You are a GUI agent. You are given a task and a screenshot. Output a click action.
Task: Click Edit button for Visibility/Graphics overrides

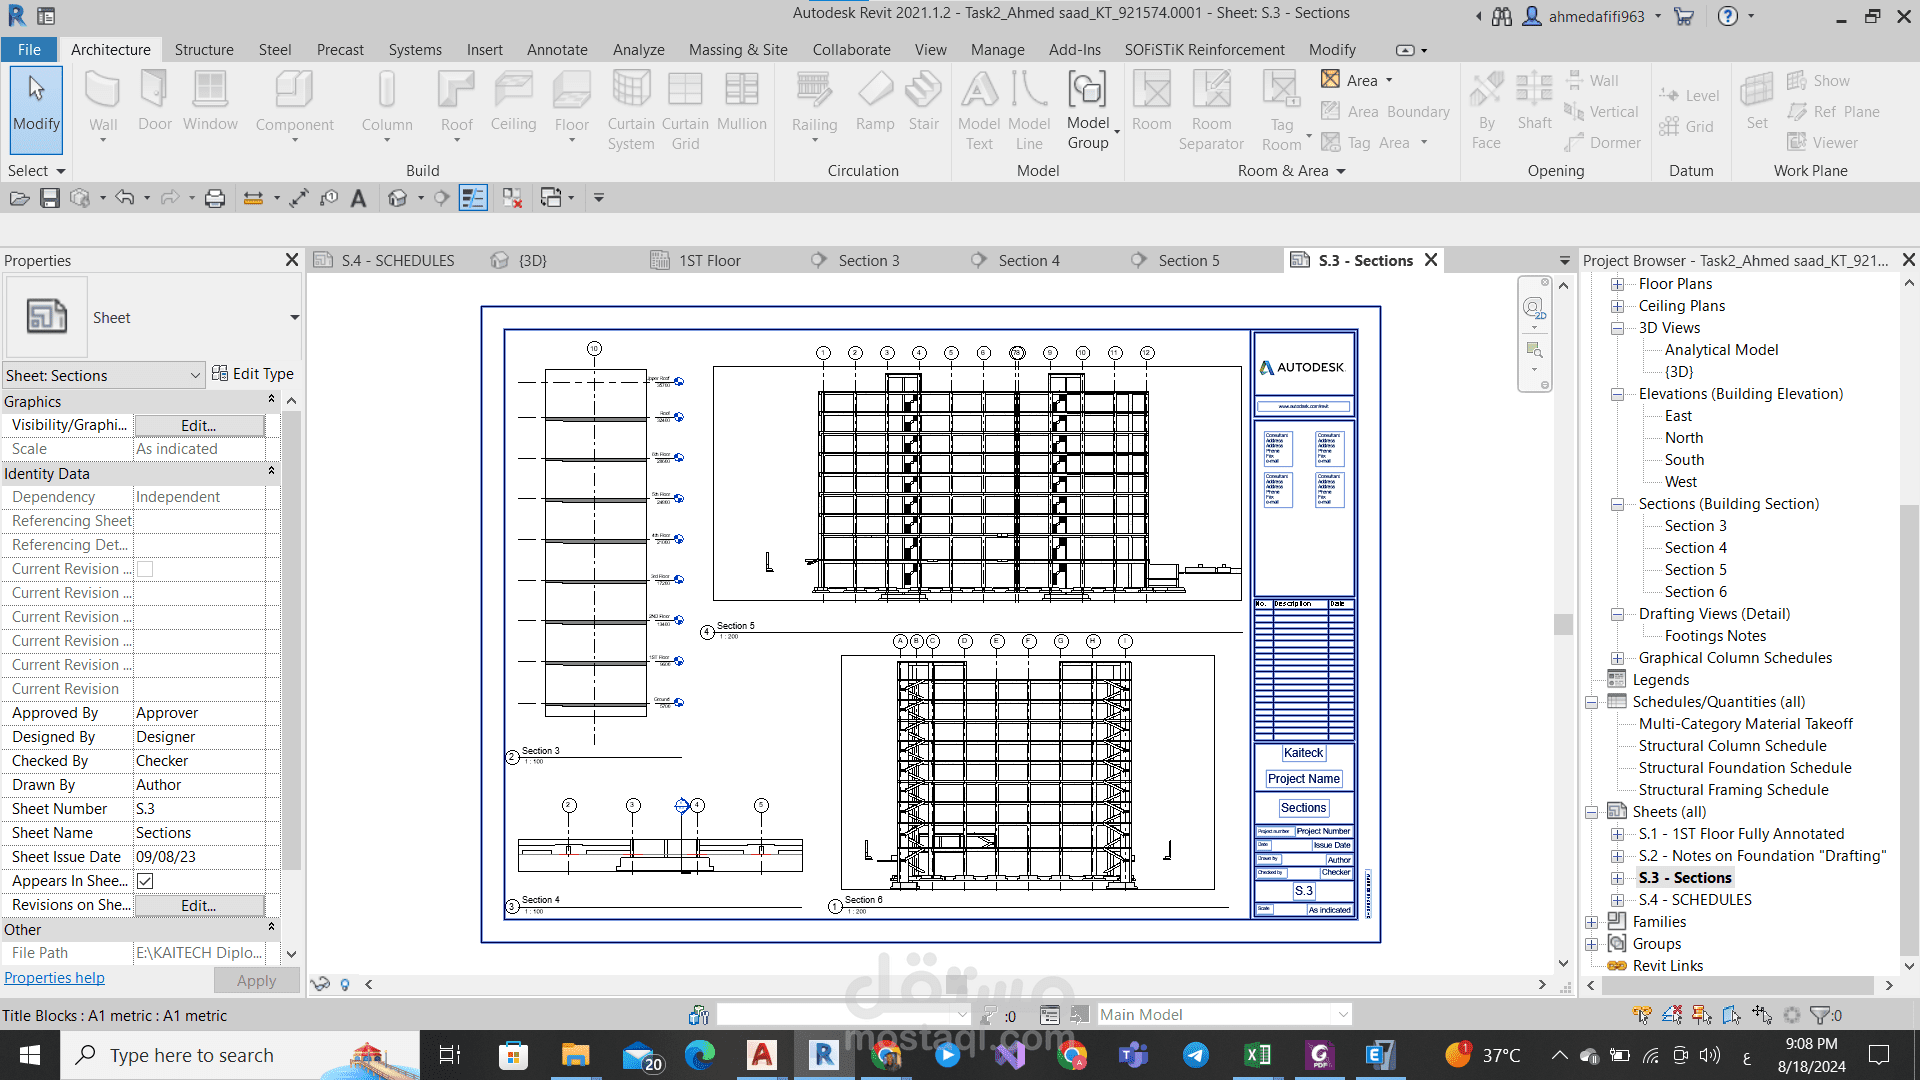click(x=198, y=425)
